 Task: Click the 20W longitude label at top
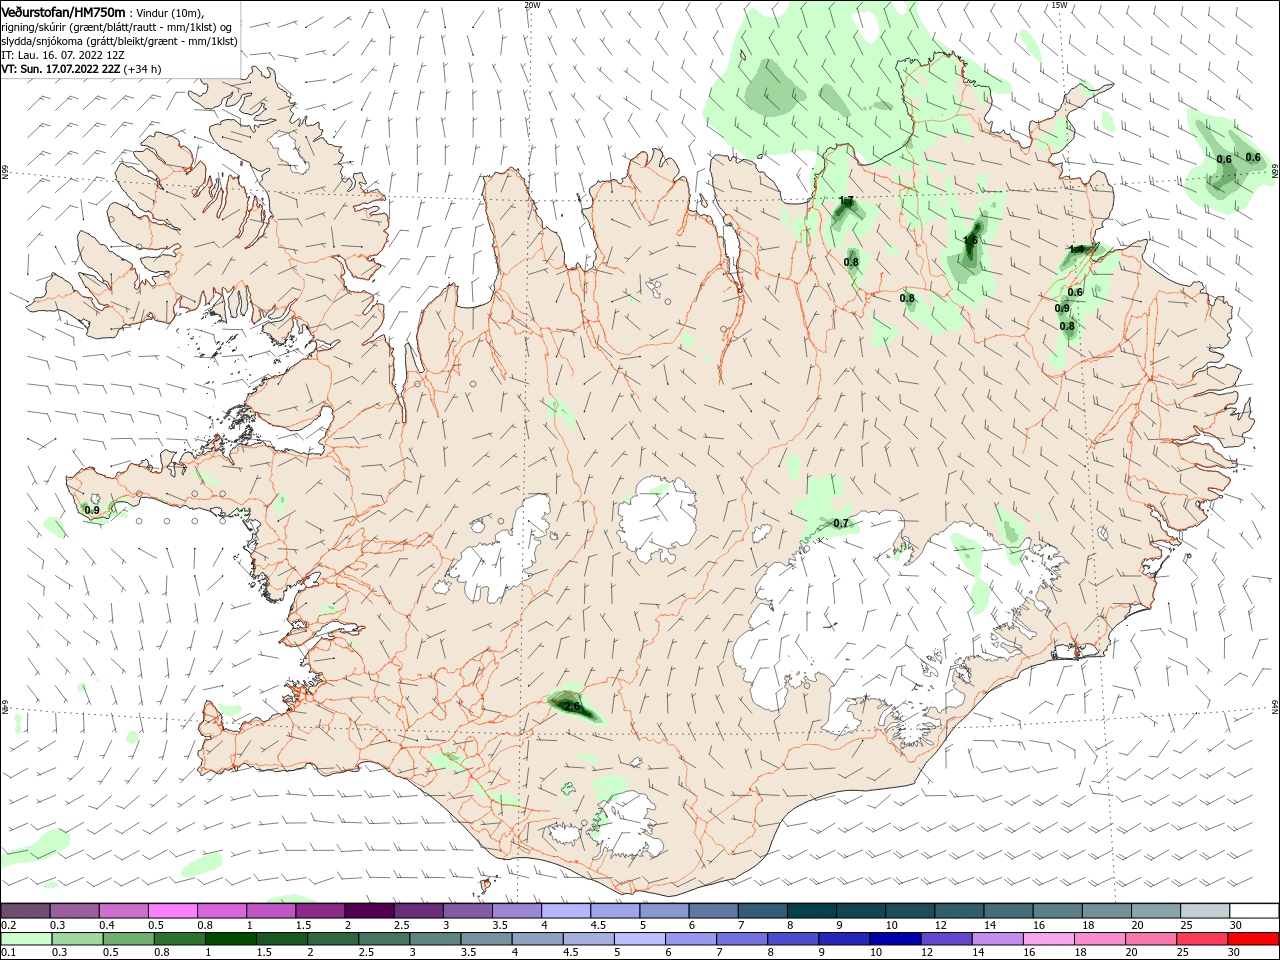tap(532, 5)
